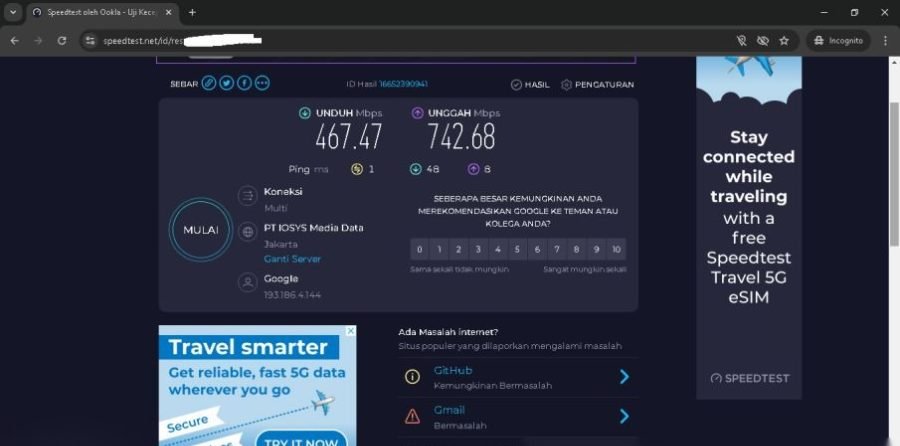Bookmark this page with star icon
Screen dimensions: 900x446
tap(784, 41)
